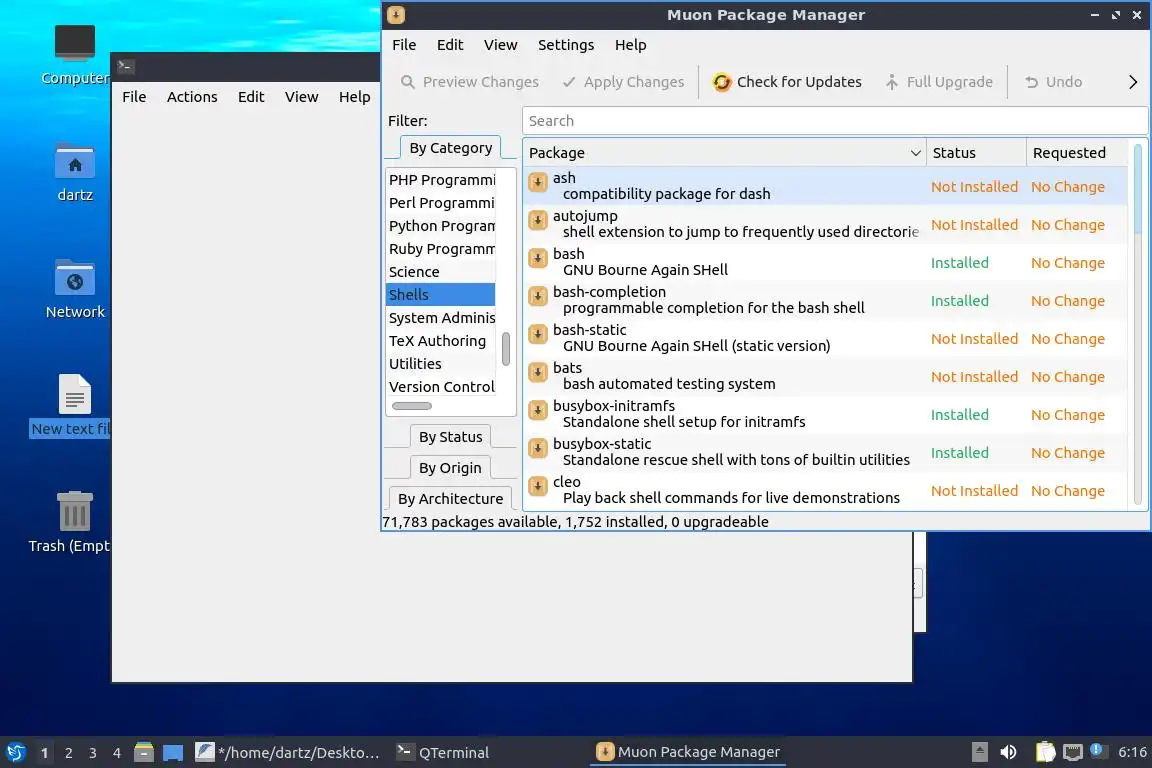Switch to workspace 3
Viewport: 1152px width, 768px height.
pos(93,753)
